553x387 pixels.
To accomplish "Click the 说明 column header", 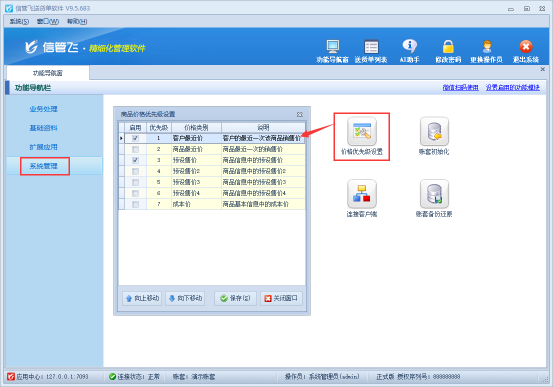I will 263,127.
